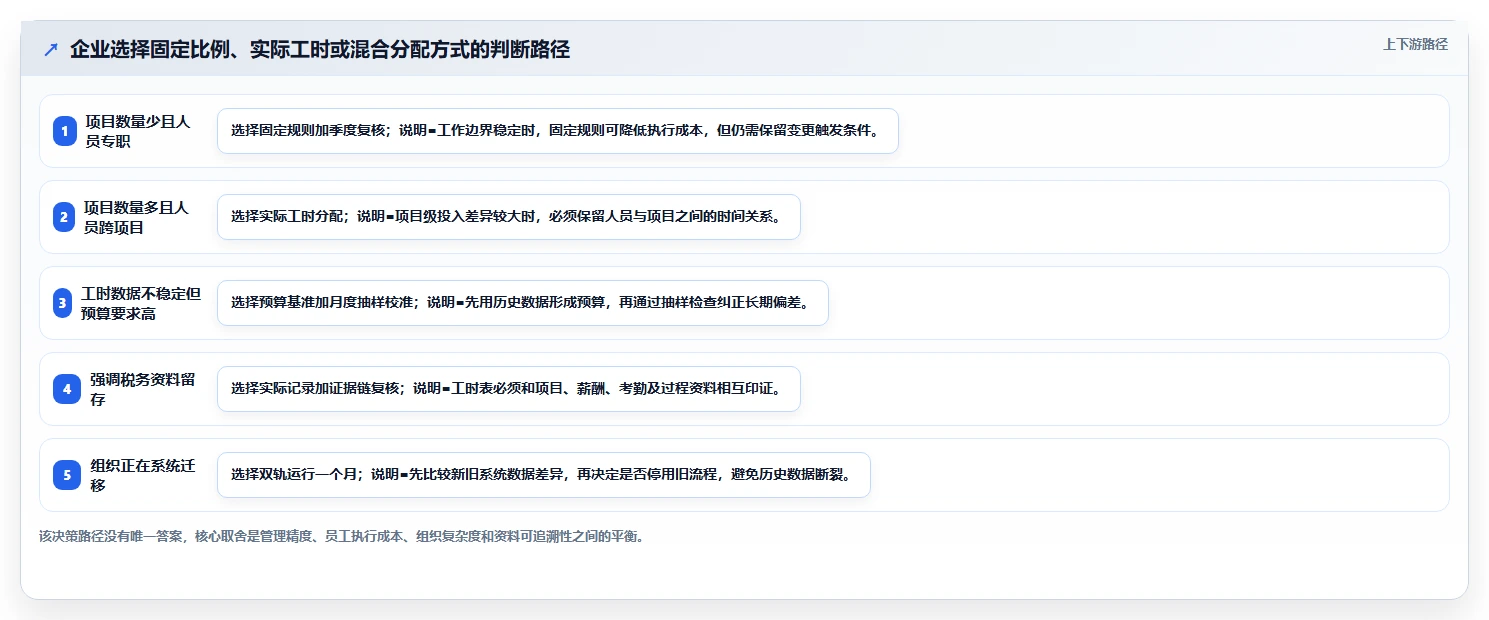Click the condition 组织正在系统迁移
The height and width of the screenshot is (620, 1489).
[x=143, y=475]
